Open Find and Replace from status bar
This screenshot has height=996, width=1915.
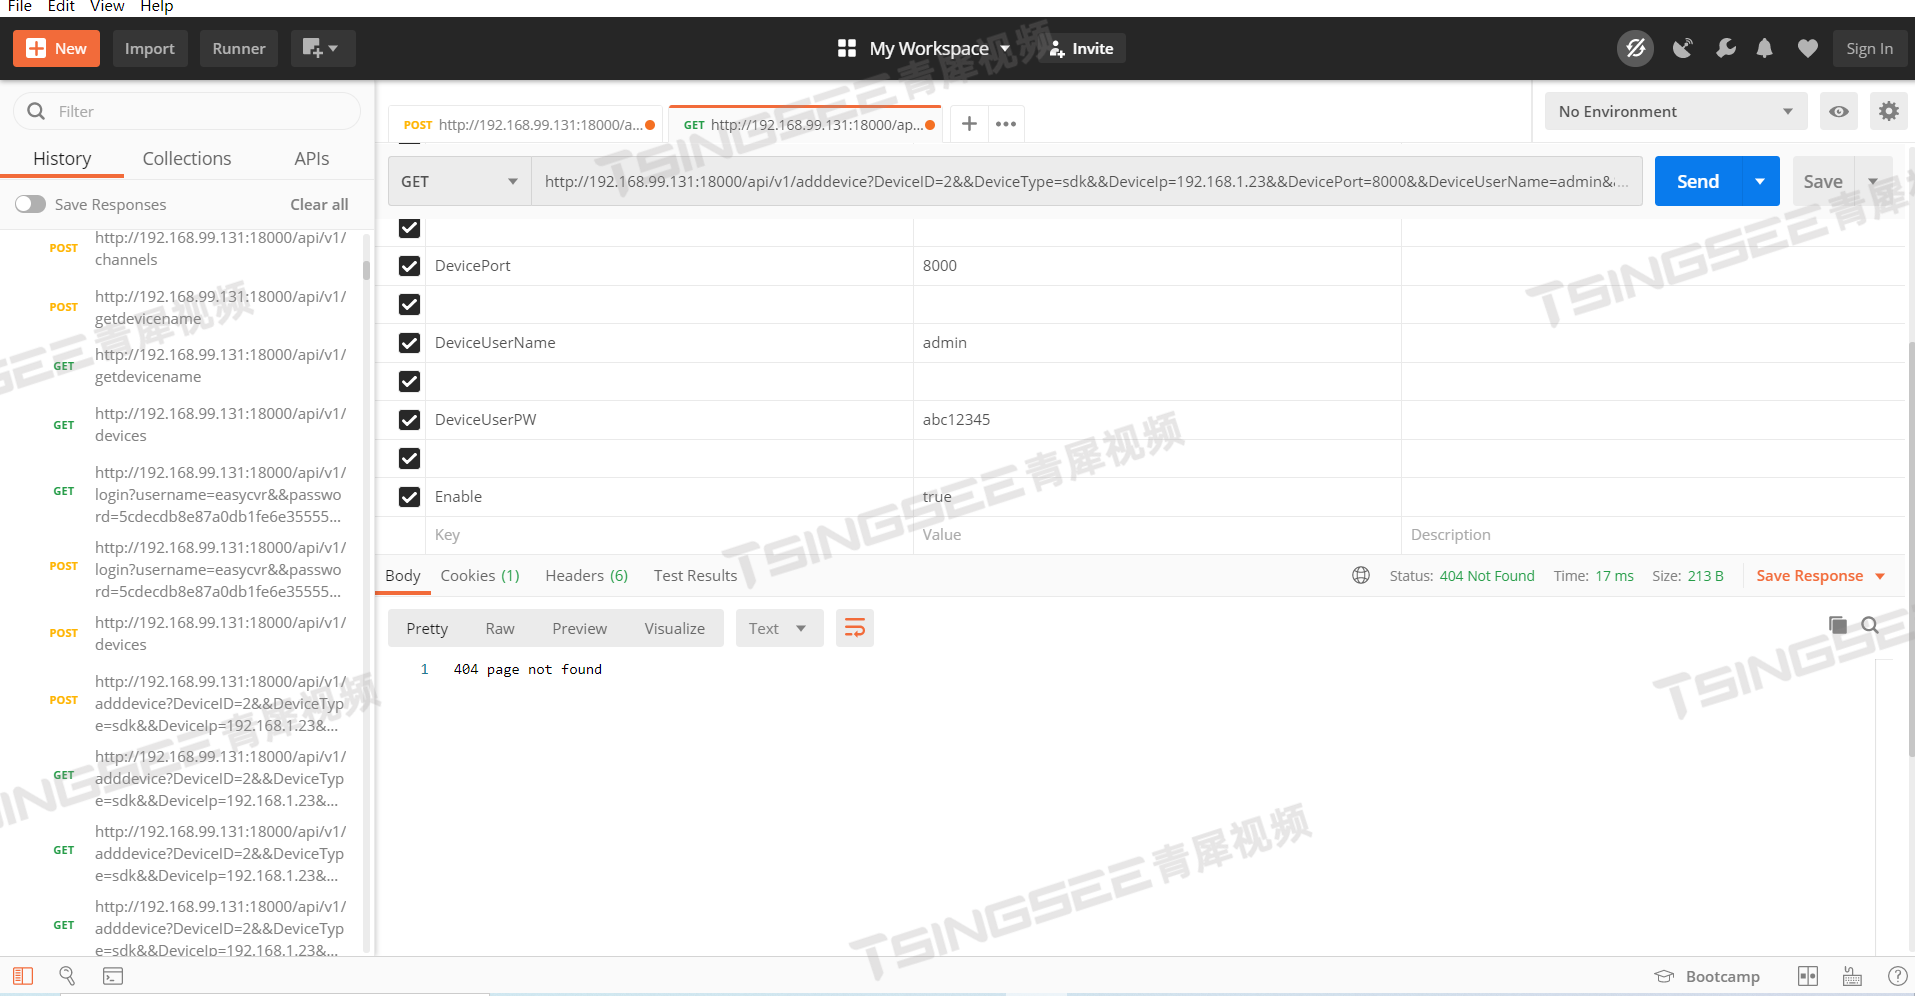pyautogui.click(x=67, y=976)
